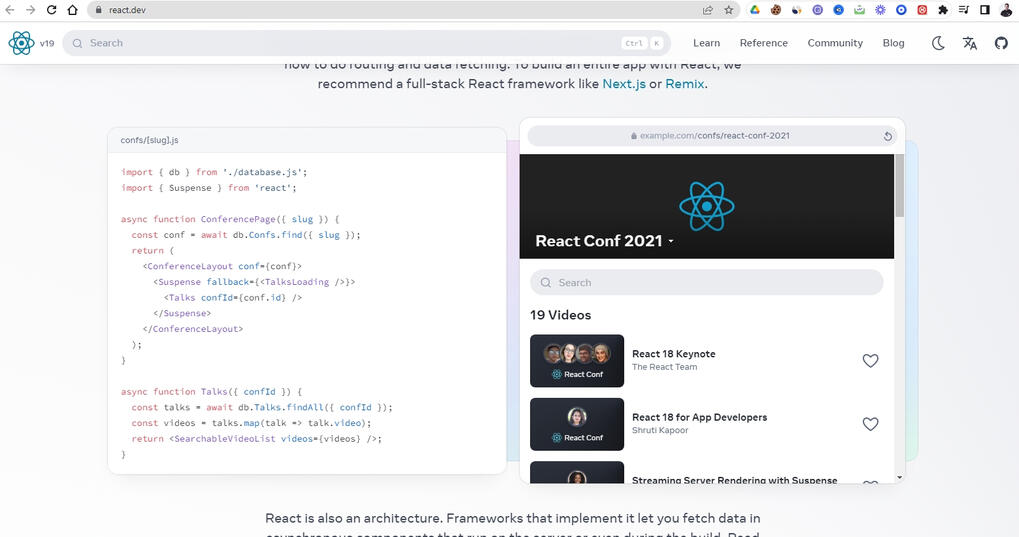The image size is (1019, 537).
Task: Click the React logo in the conference banner
Action: coord(706,206)
